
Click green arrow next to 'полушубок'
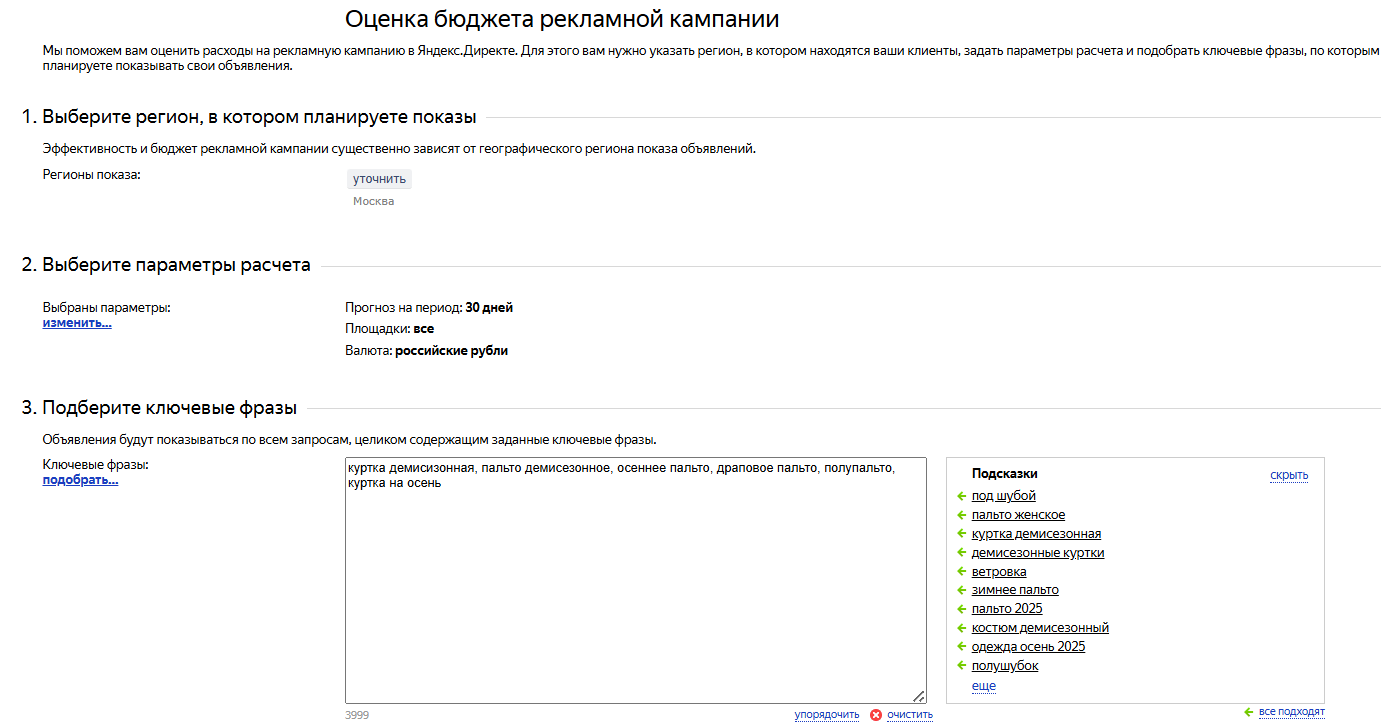pyautogui.click(x=961, y=666)
